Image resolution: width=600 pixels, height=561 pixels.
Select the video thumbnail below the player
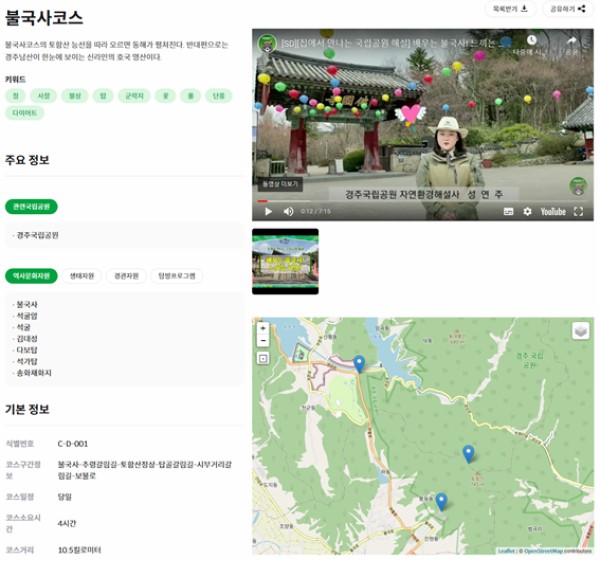(285, 261)
